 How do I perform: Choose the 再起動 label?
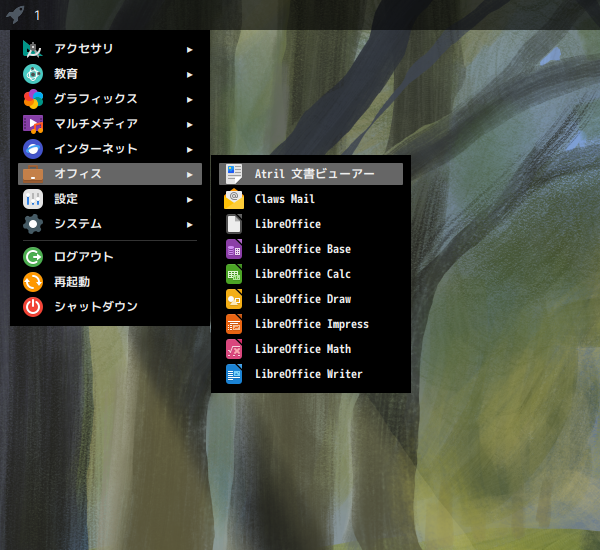click(x=72, y=282)
